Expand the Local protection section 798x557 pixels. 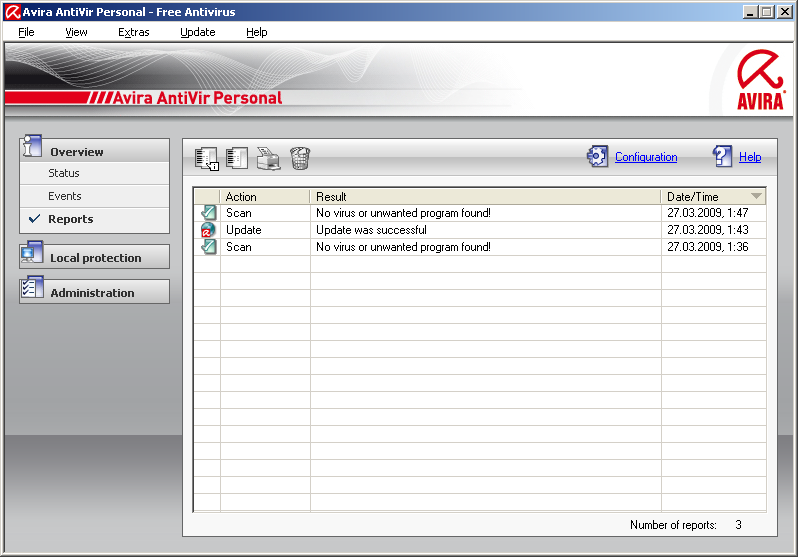point(95,257)
